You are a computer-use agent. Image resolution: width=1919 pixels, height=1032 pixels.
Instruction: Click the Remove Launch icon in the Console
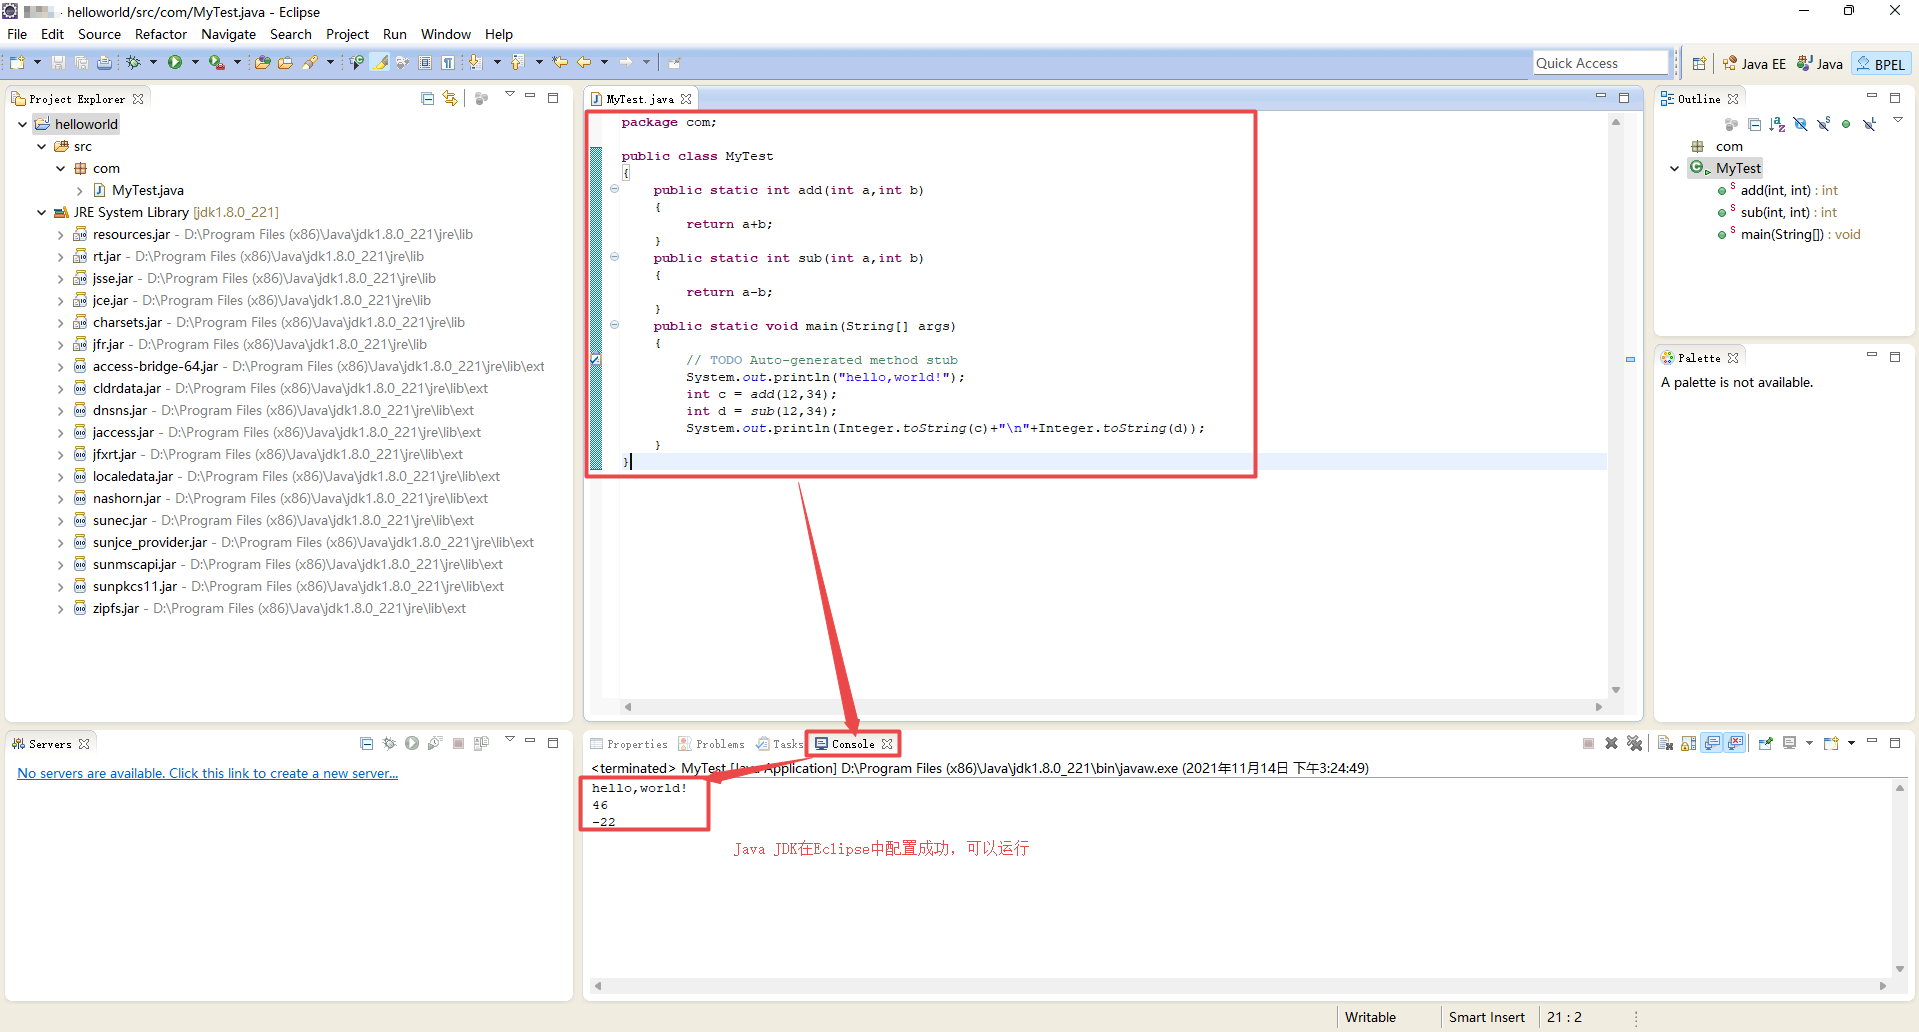pyautogui.click(x=1611, y=743)
